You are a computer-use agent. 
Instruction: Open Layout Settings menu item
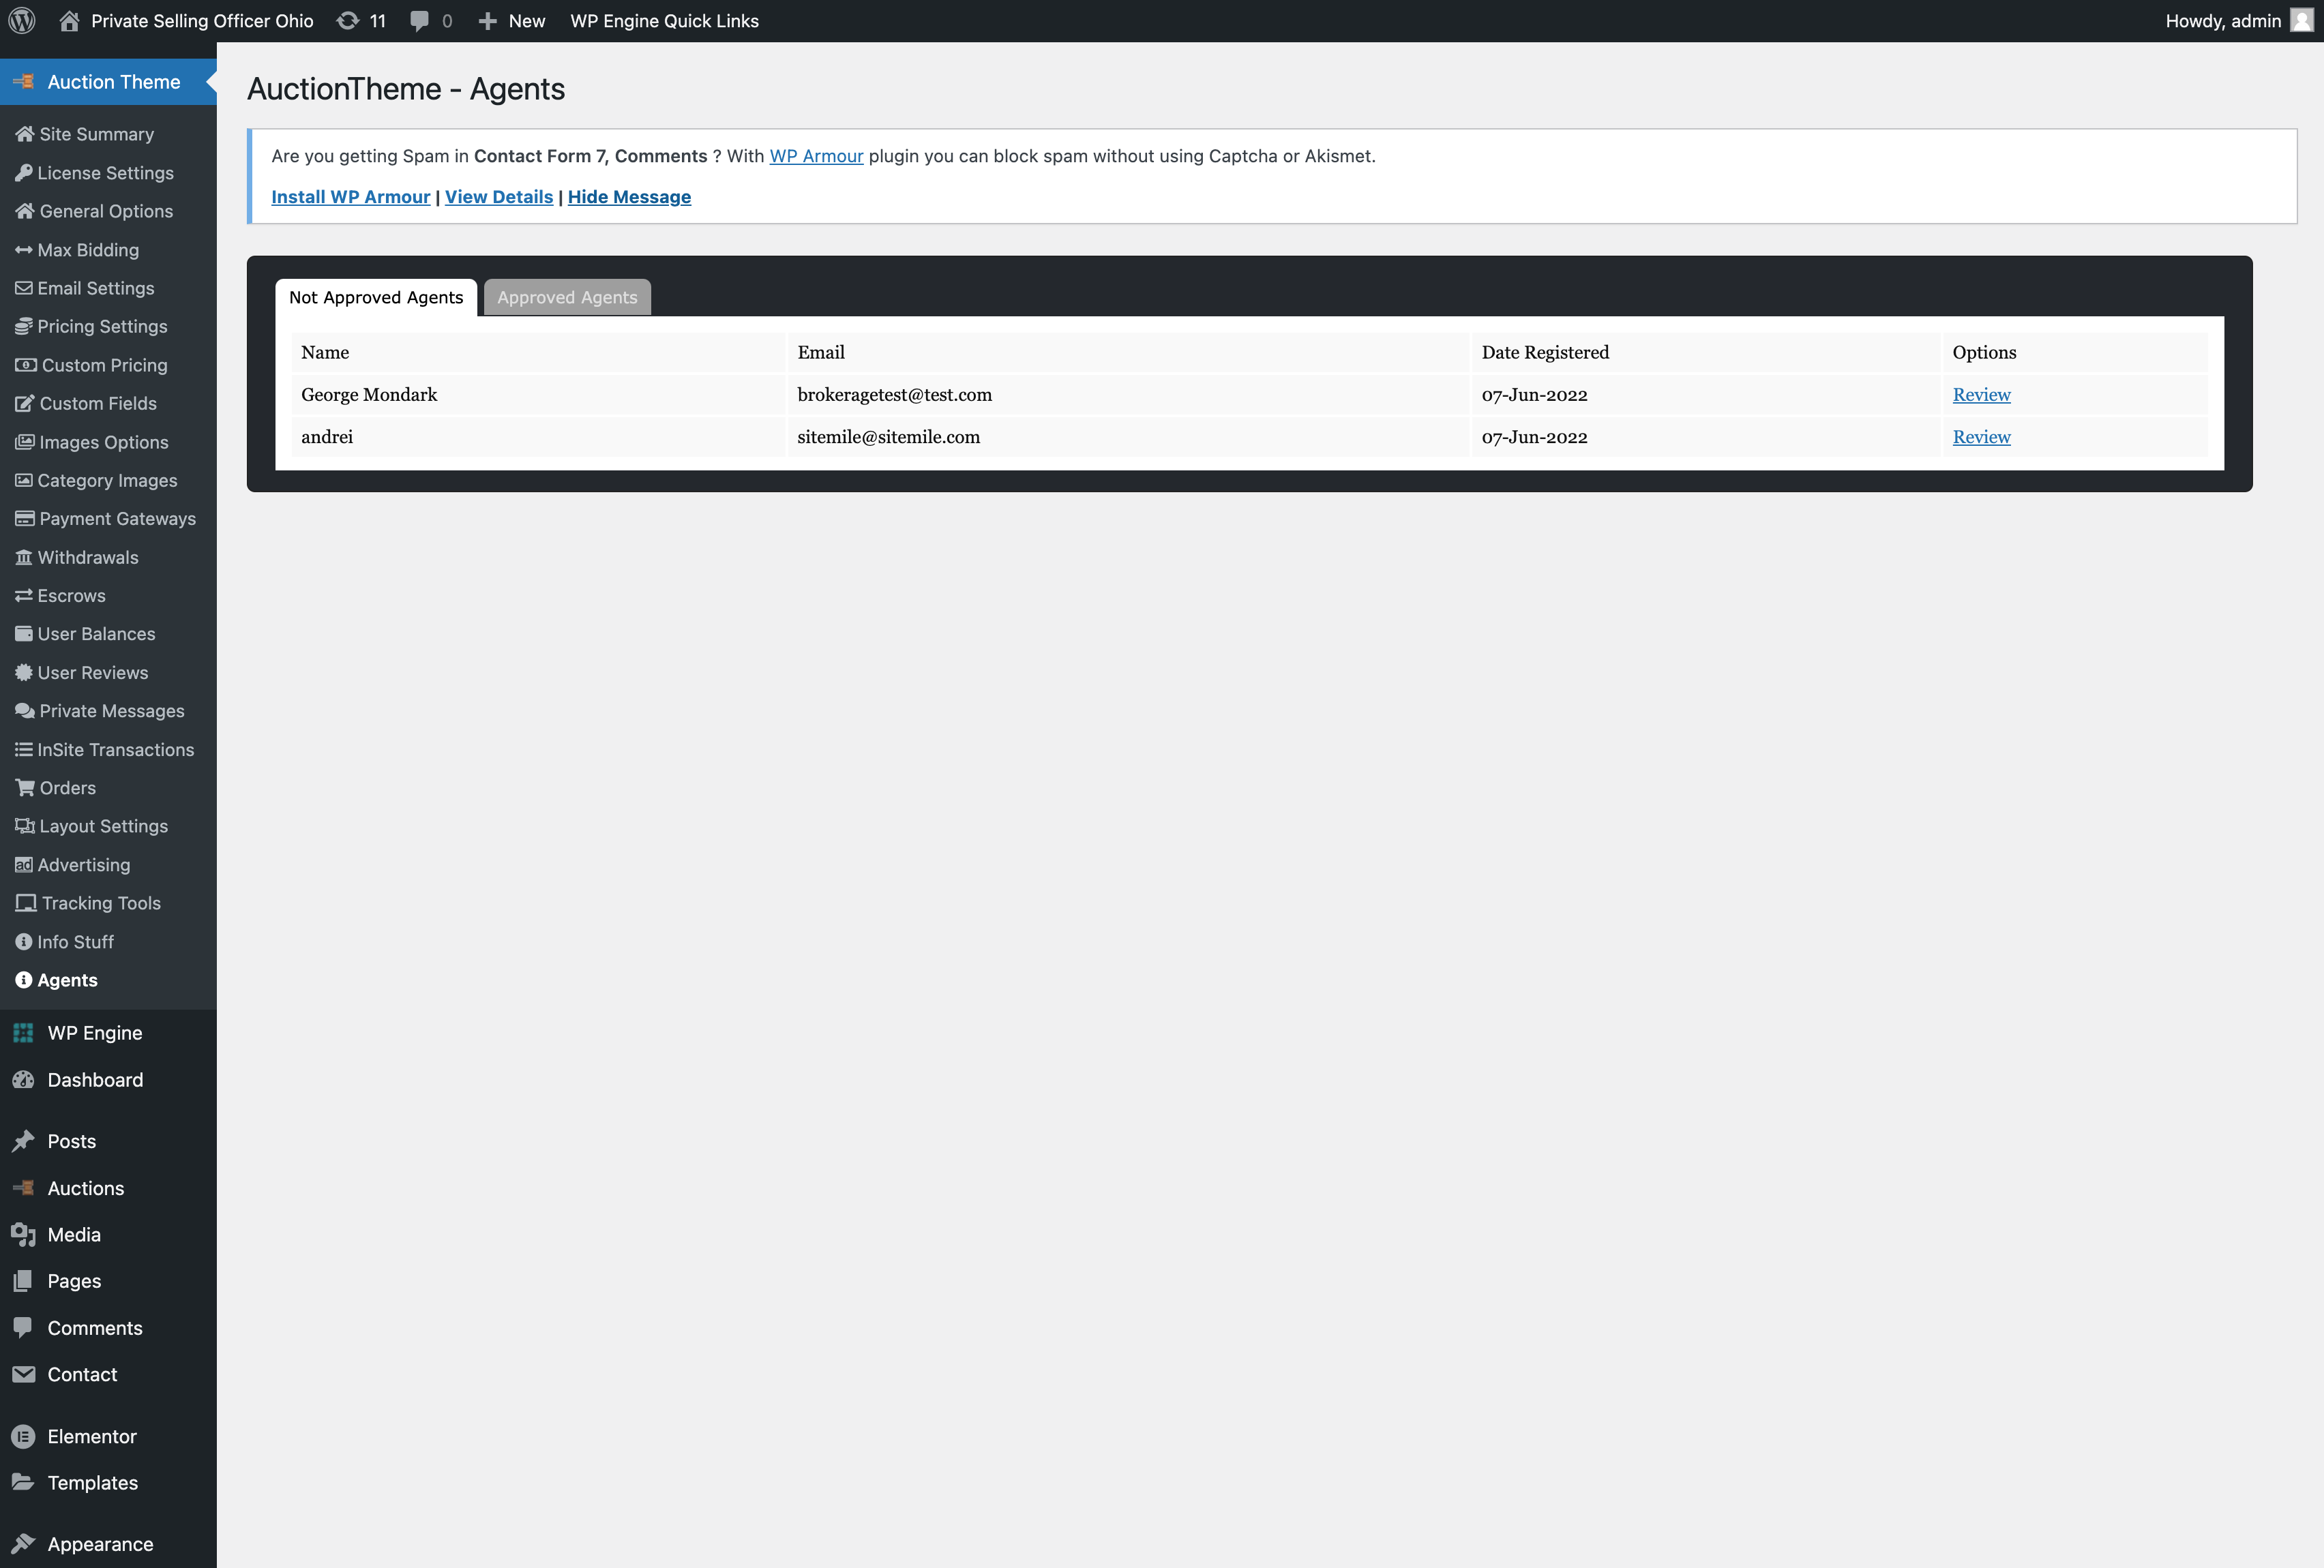click(x=103, y=826)
